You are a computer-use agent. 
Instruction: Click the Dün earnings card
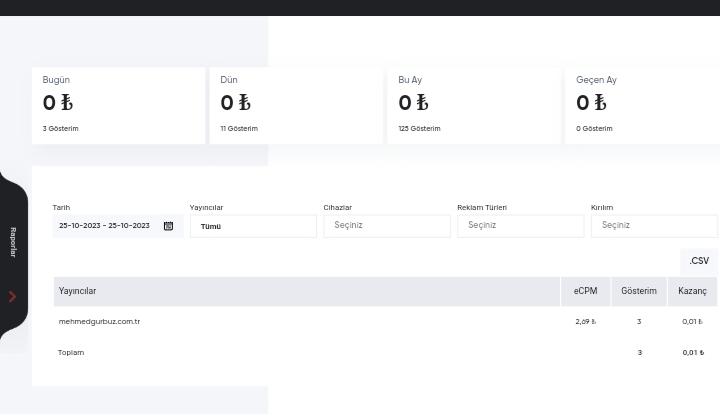pos(296,106)
